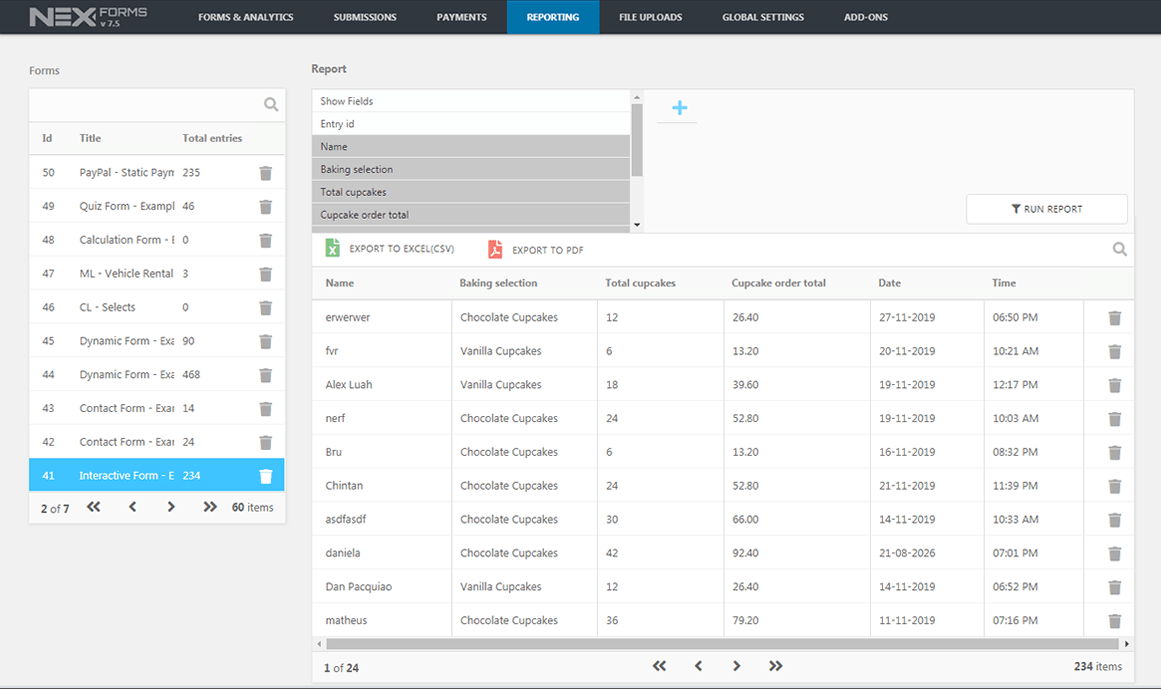Jump to first page of report entries
Viewport: 1161px width, 689px height.
[x=659, y=666]
